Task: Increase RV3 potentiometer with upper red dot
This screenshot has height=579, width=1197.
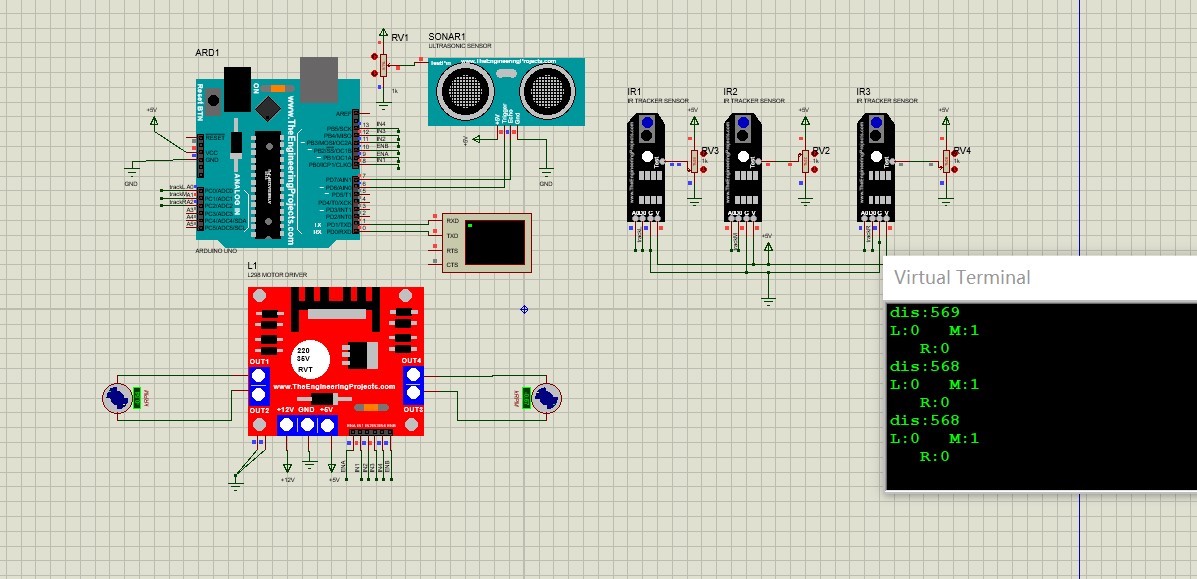Action: point(704,154)
